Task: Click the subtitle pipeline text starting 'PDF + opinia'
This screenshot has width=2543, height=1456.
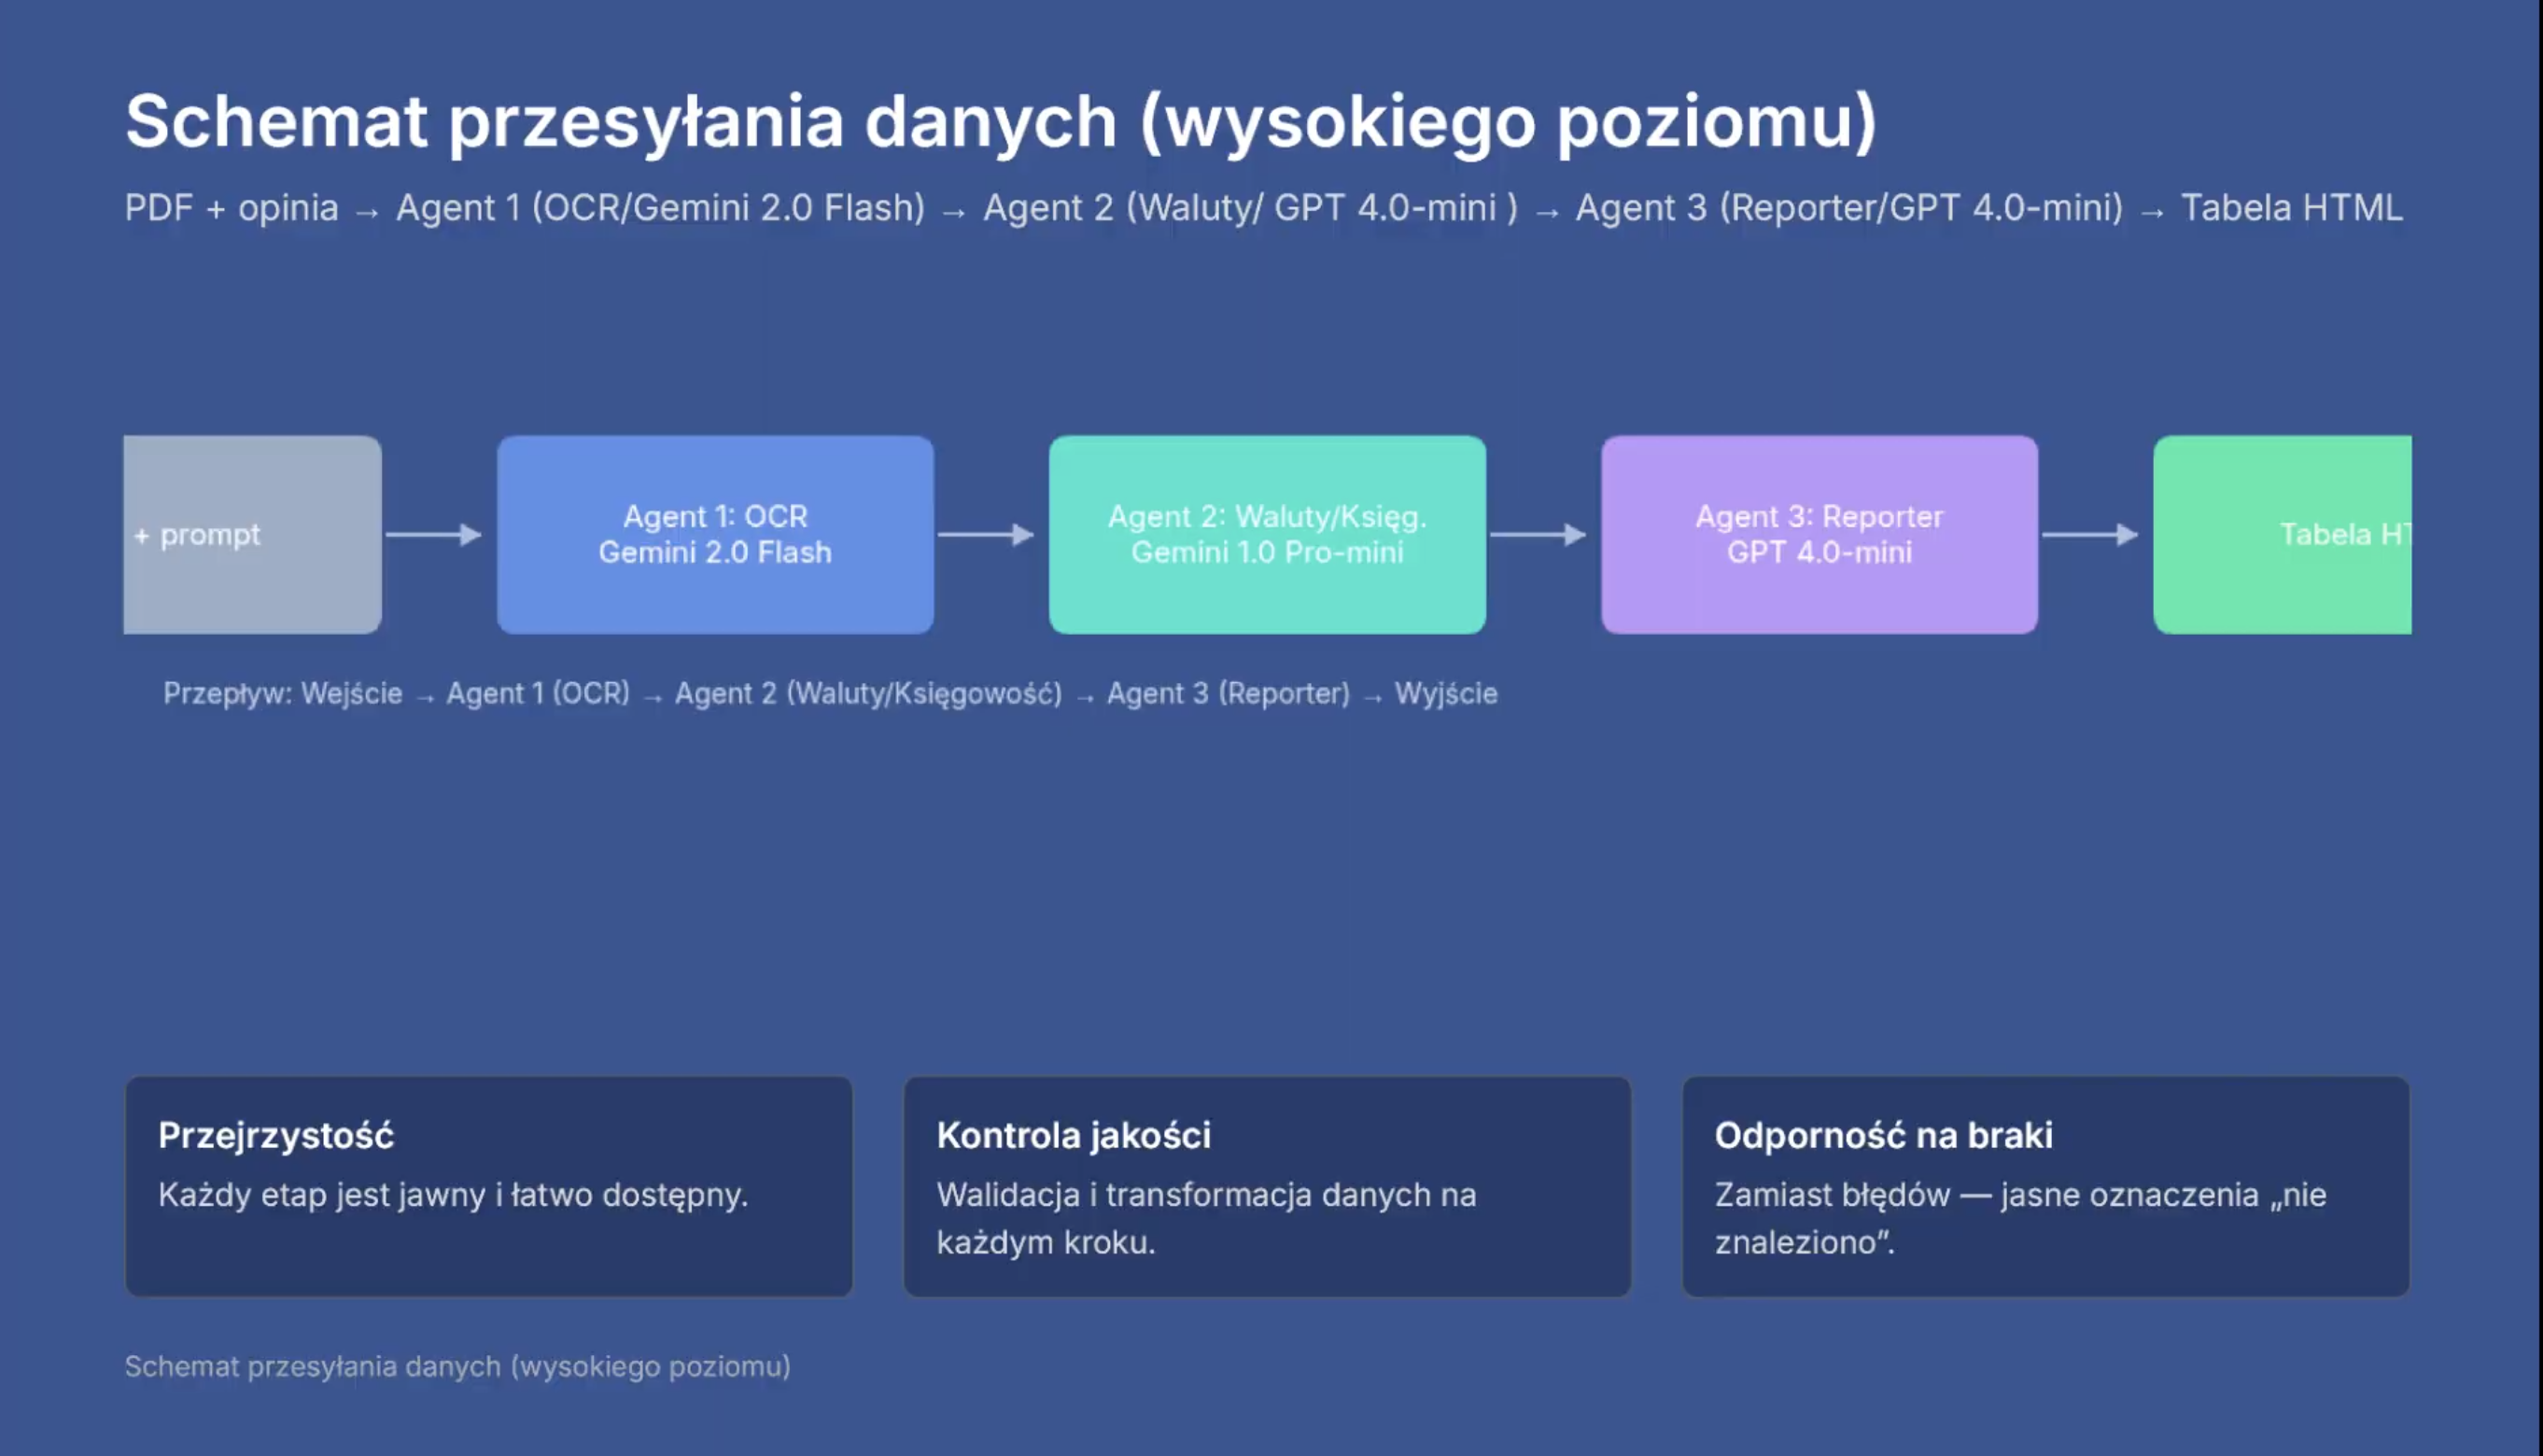Action: (1262, 208)
